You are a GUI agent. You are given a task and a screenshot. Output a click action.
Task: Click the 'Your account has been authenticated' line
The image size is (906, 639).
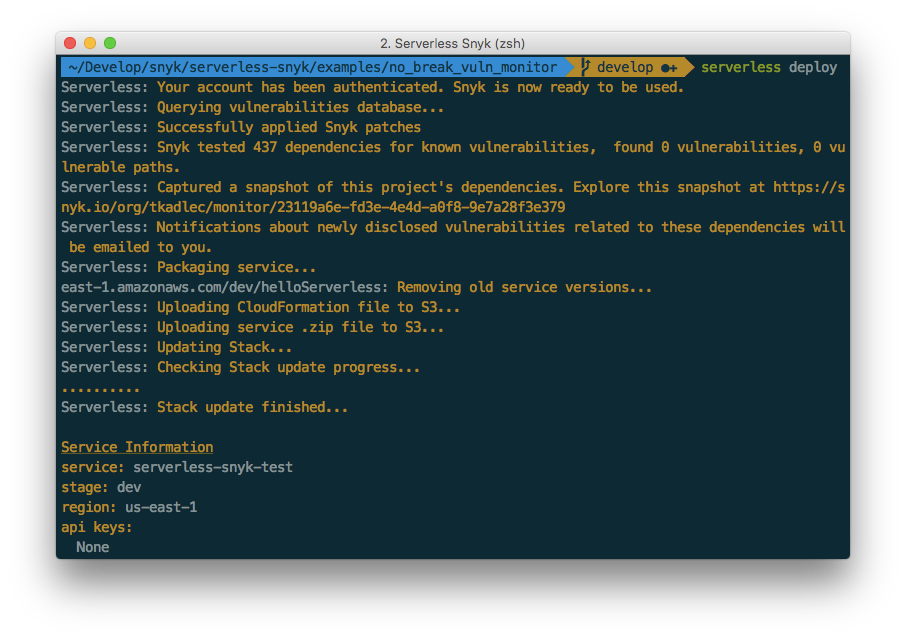(372, 87)
